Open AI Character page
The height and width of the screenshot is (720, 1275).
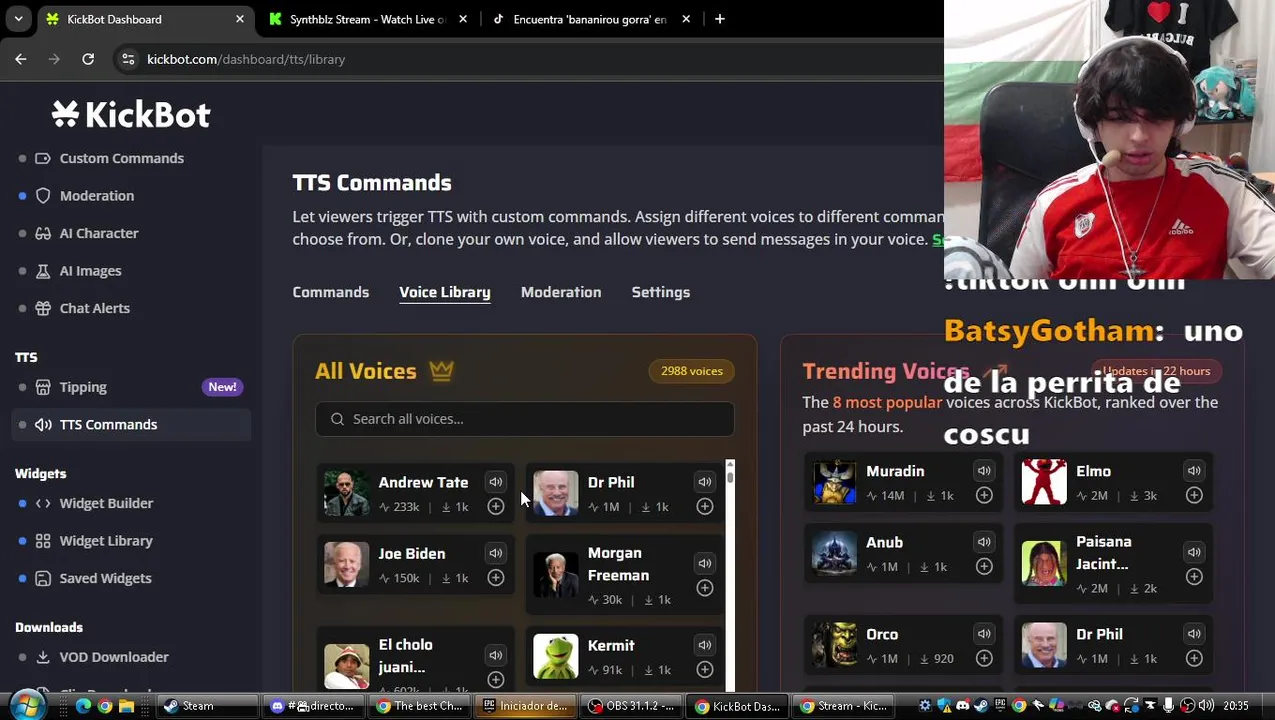tap(99, 233)
